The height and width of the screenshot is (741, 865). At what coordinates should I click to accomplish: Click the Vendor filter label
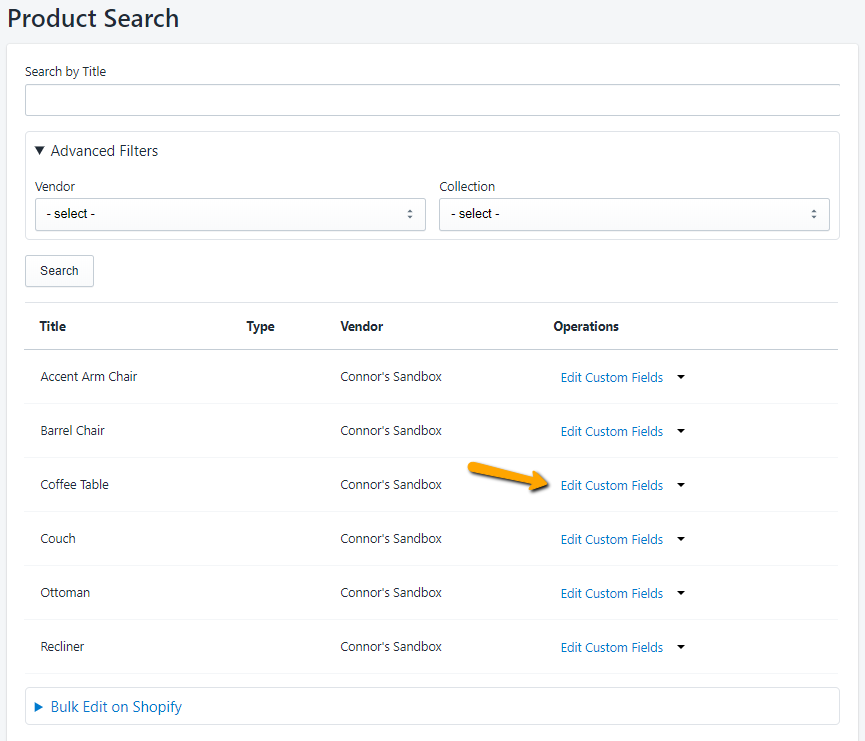[55, 186]
